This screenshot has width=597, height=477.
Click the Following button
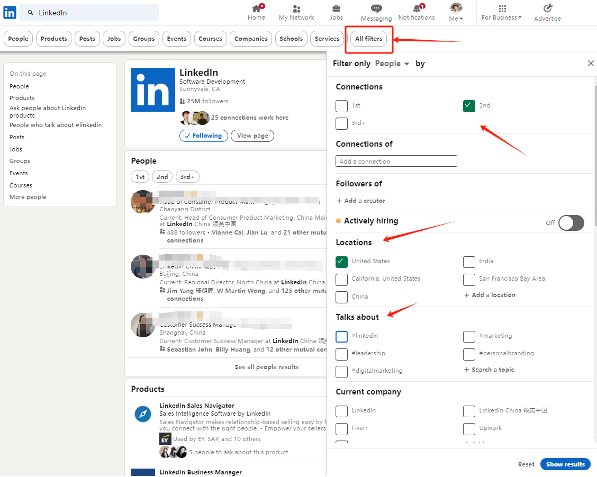(x=203, y=136)
